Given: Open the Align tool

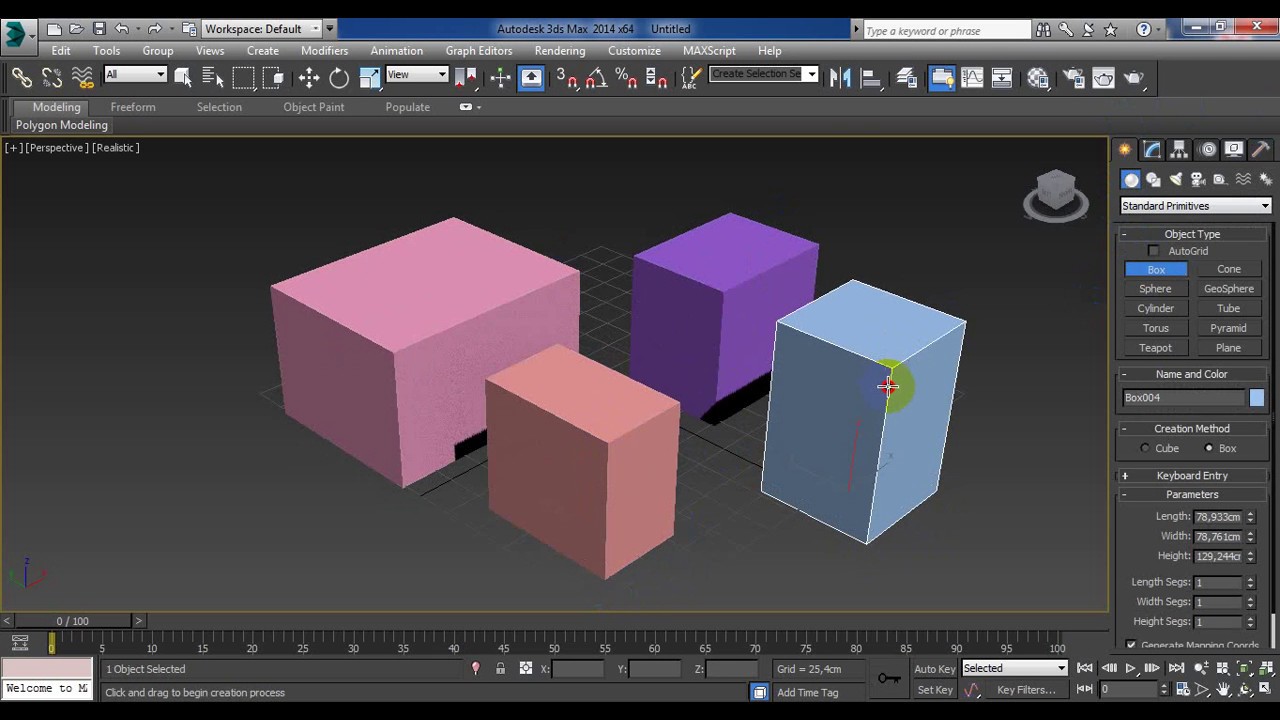Looking at the screenshot, I should click(x=870, y=77).
